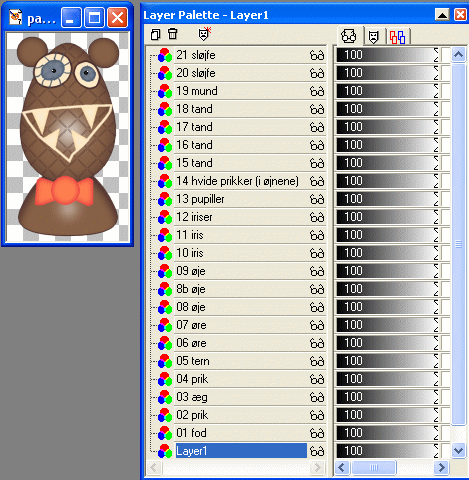Click the Create mask icon with red asterisk
Viewport: 469px width, 480px height.
point(204,34)
